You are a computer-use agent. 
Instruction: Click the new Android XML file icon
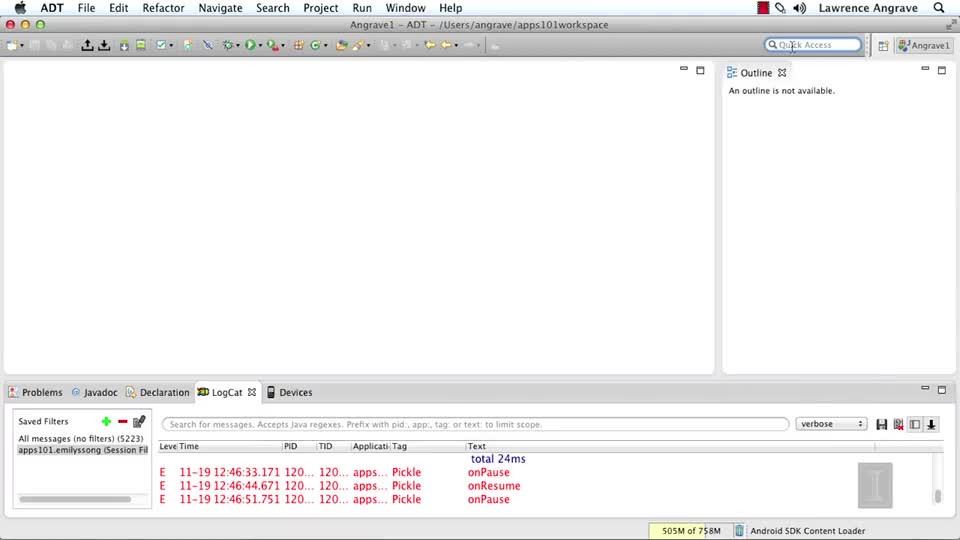pyautogui.click(x=188, y=45)
